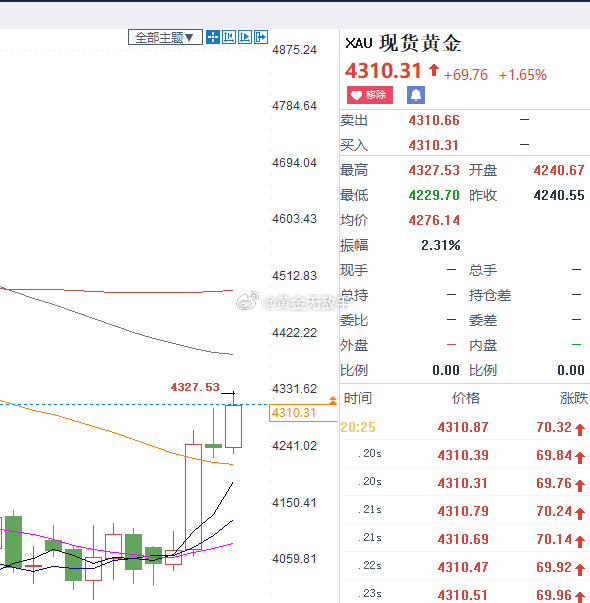Toggle the crosshair cursor icon
590x603 pixels.
213,37
